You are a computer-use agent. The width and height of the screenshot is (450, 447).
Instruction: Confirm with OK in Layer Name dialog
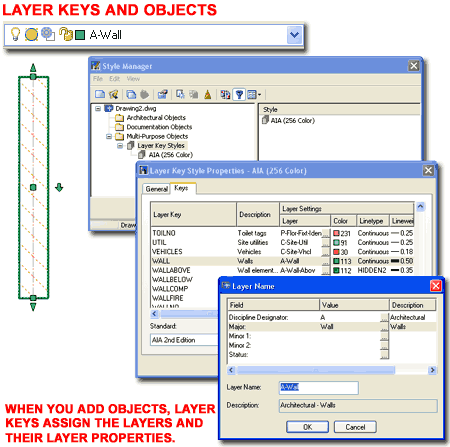click(307, 427)
